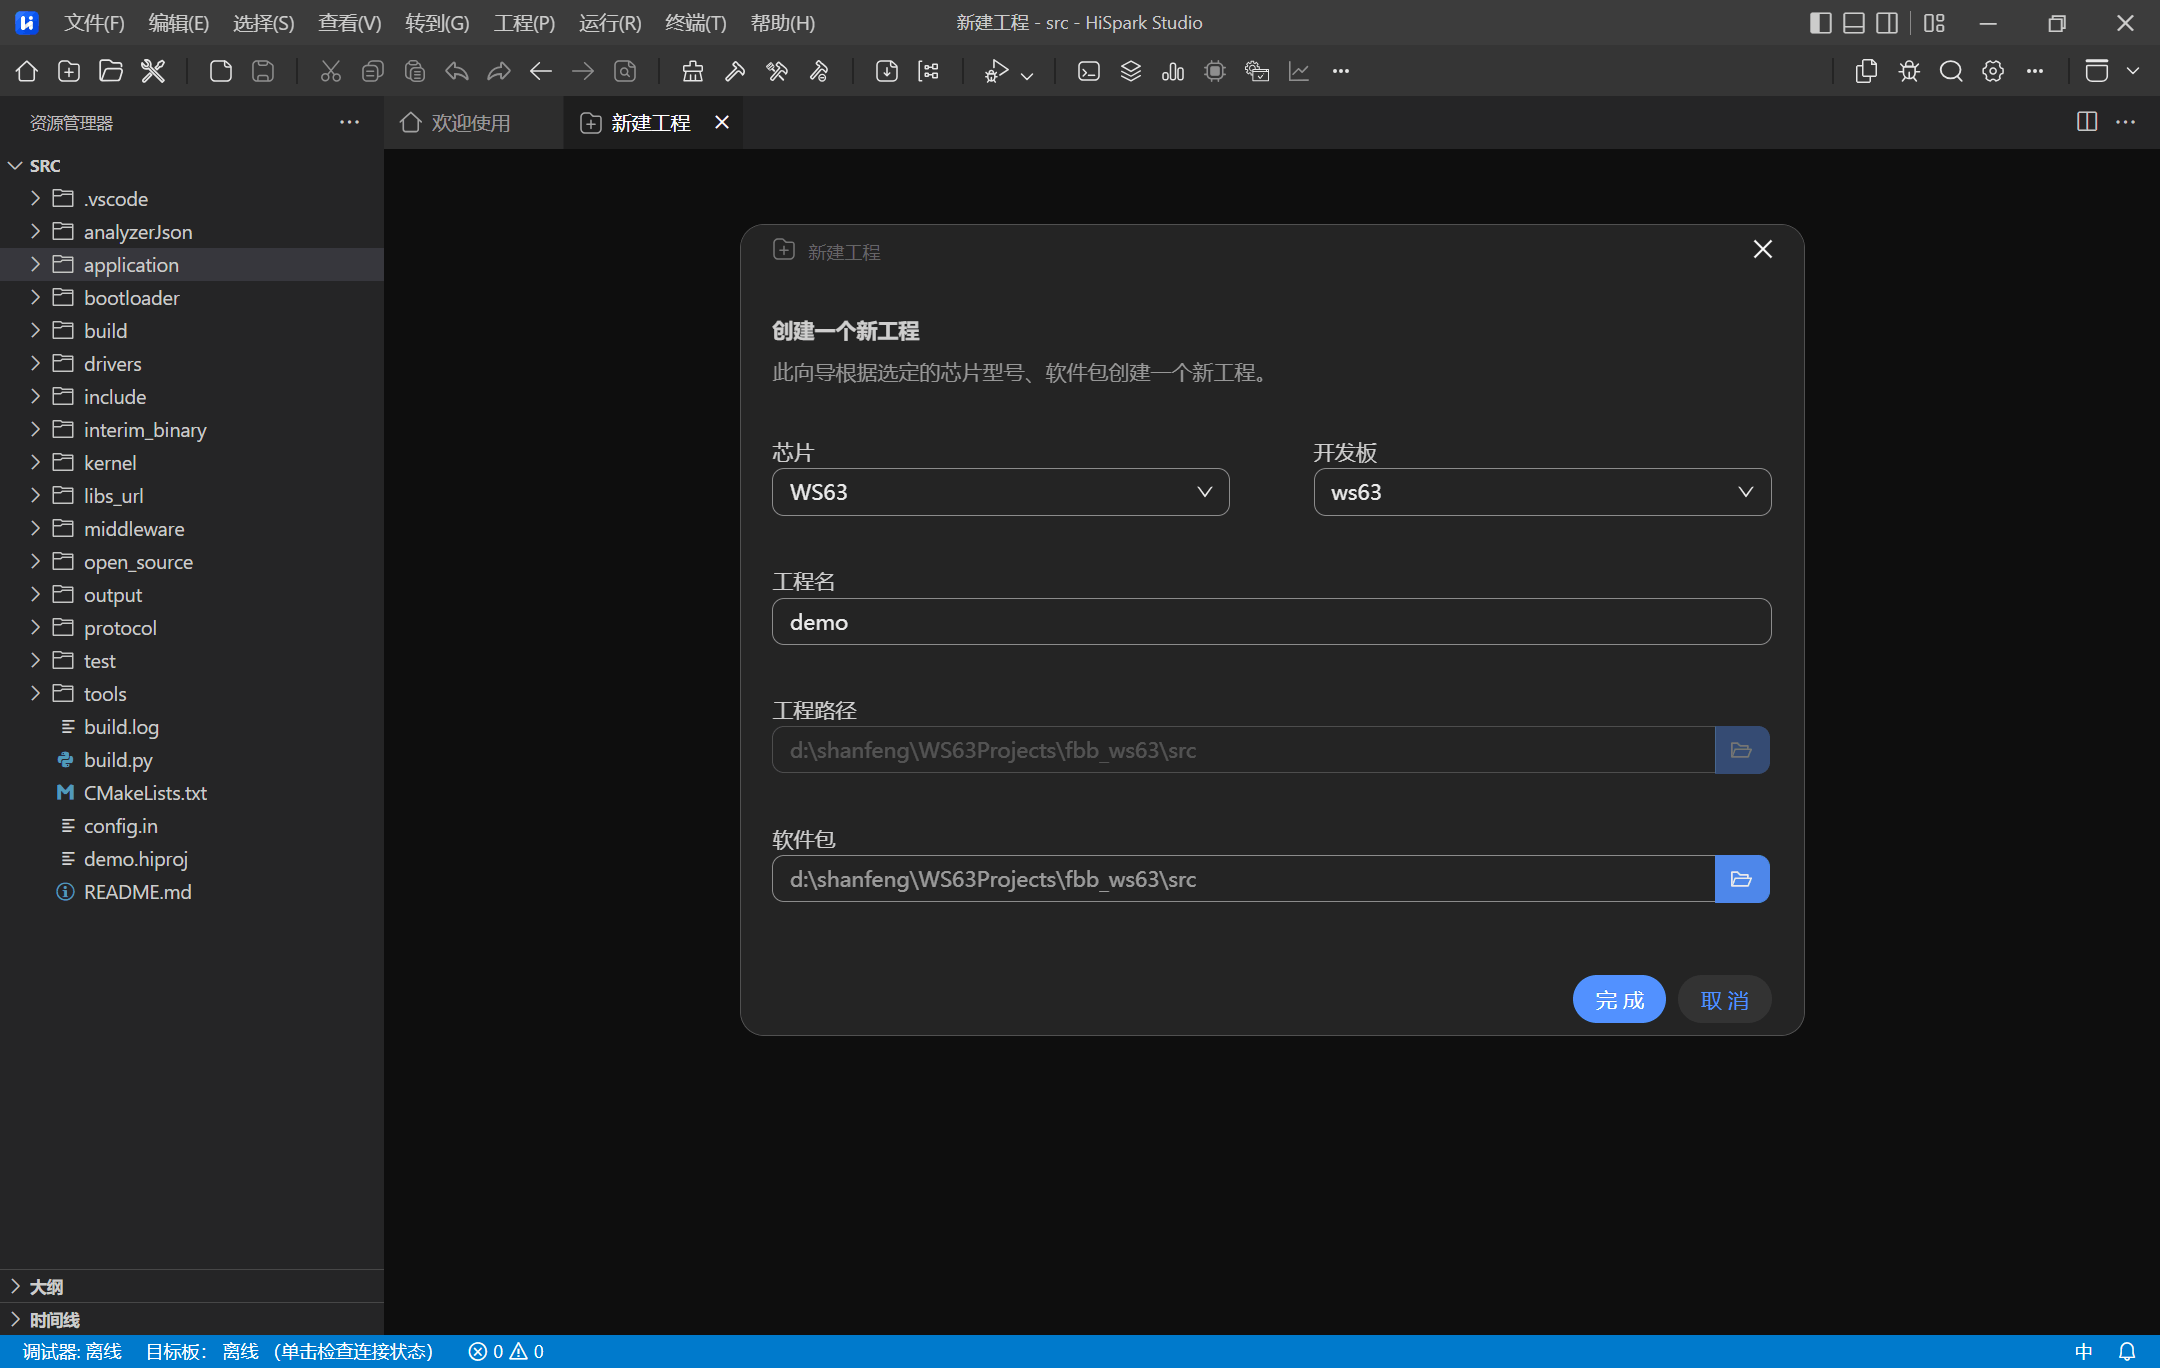Toggle the primary sidebar layout button

(x=1820, y=23)
